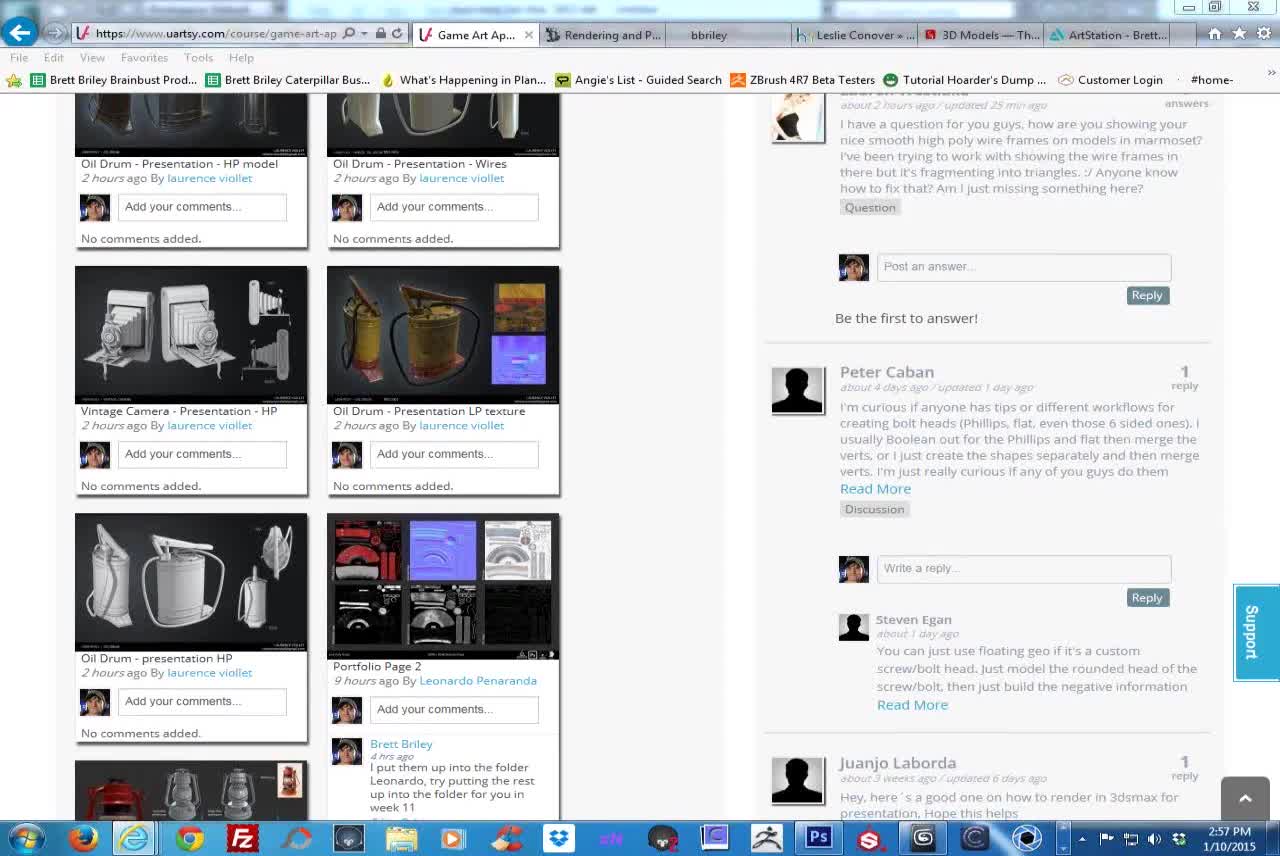Open Oil Drum presentation HP thumbnail
This screenshot has width=1280, height=856.
pyautogui.click(x=191, y=582)
